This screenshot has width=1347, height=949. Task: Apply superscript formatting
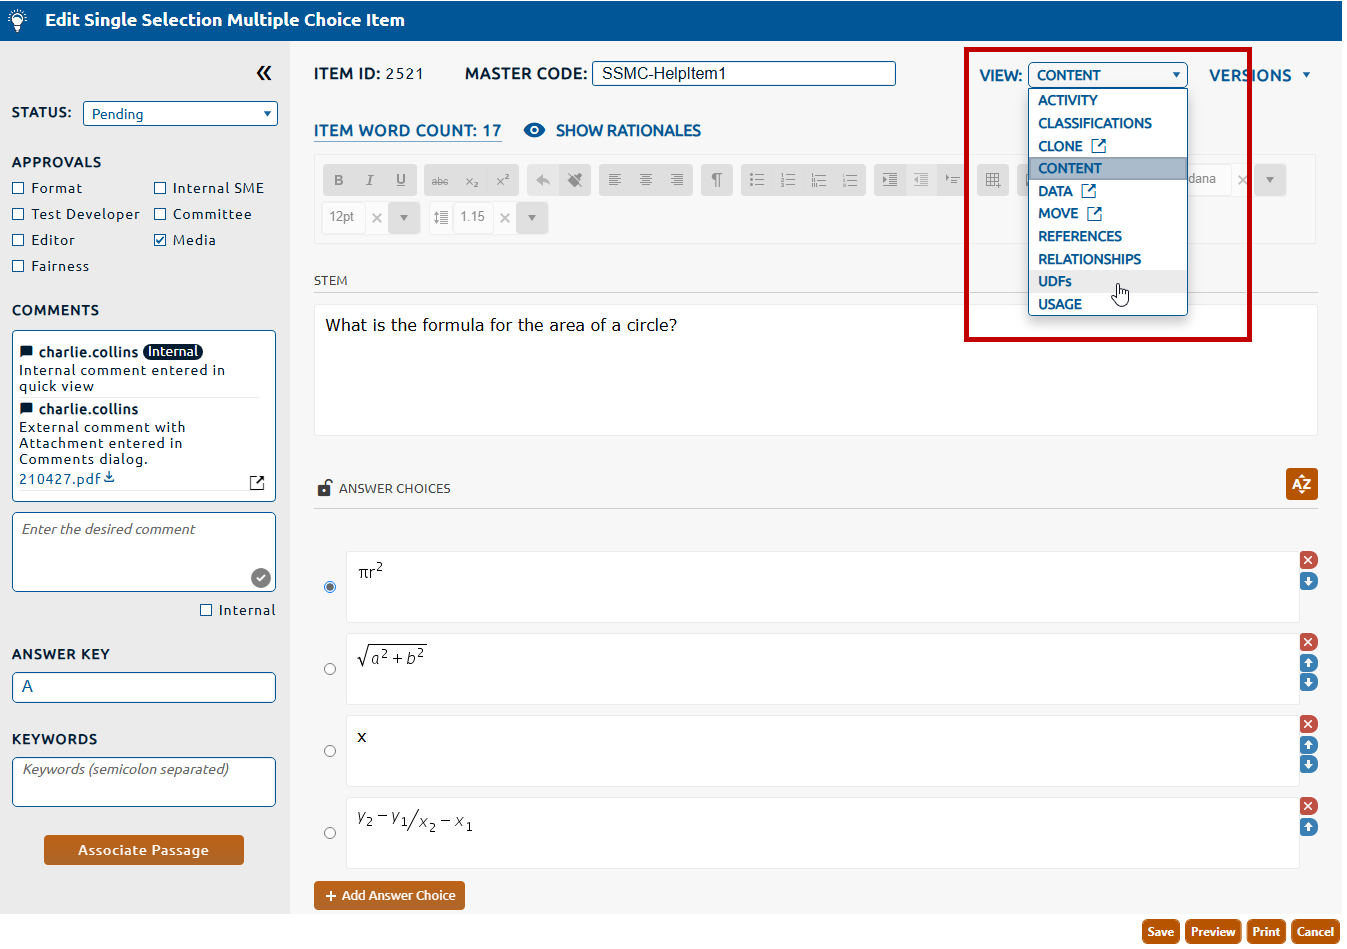point(503,180)
